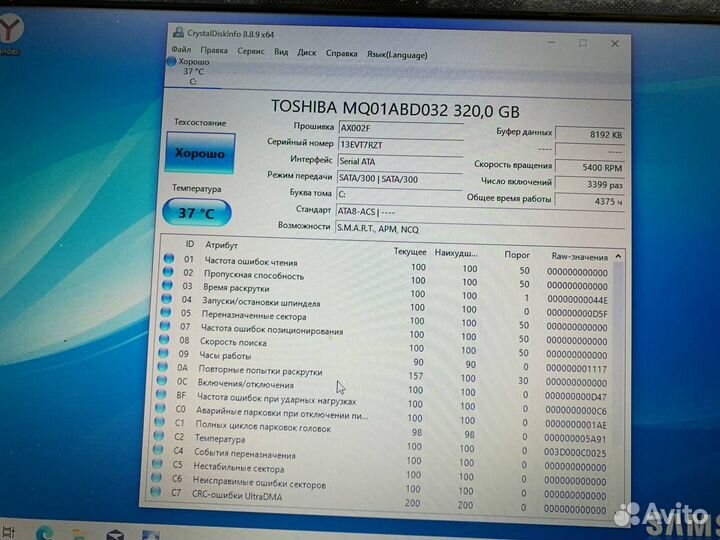Click status icon of attribute 09

(x=163, y=353)
